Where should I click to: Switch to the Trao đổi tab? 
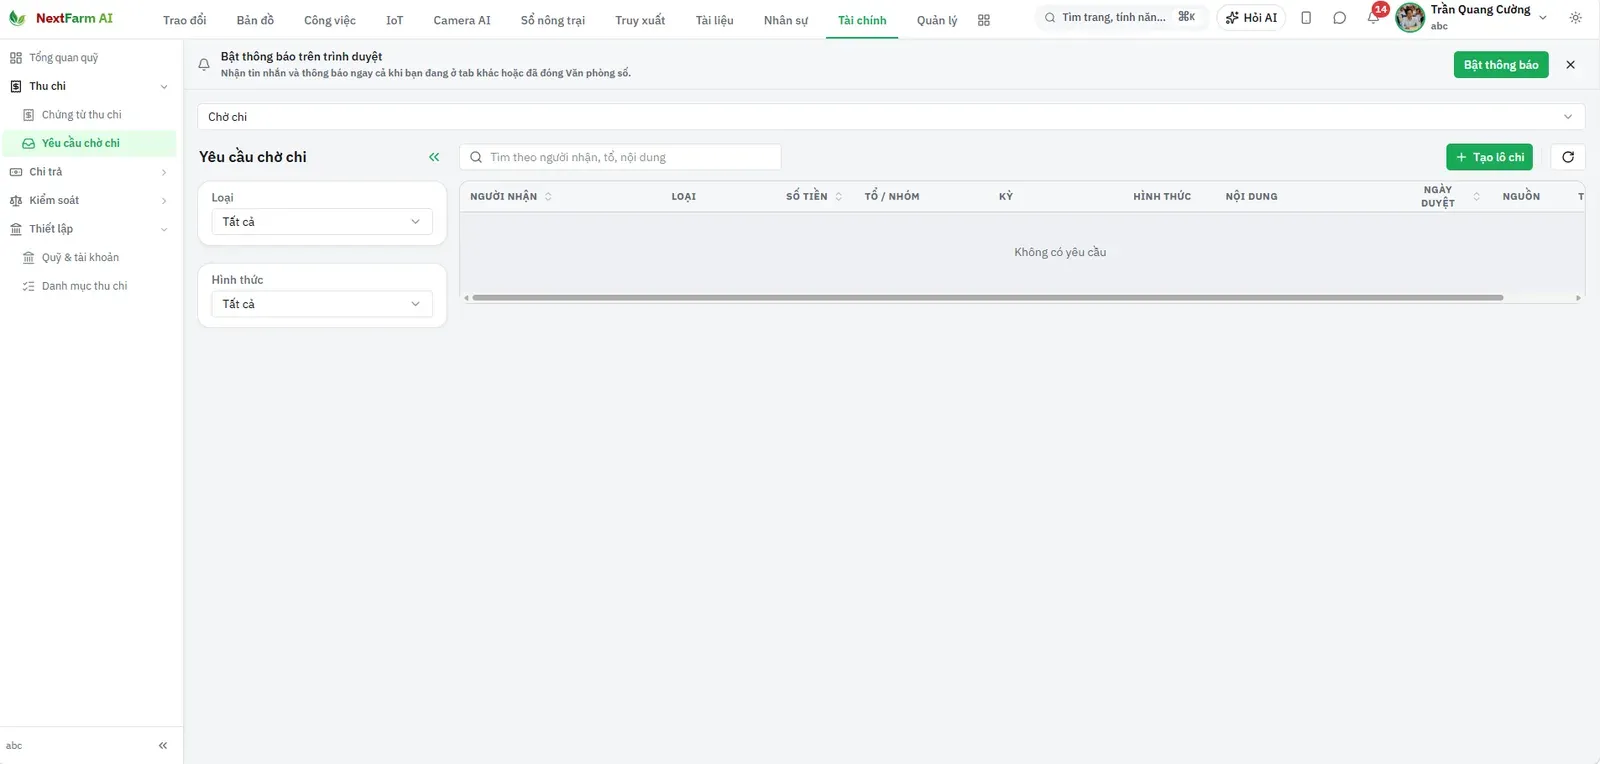point(185,20)
